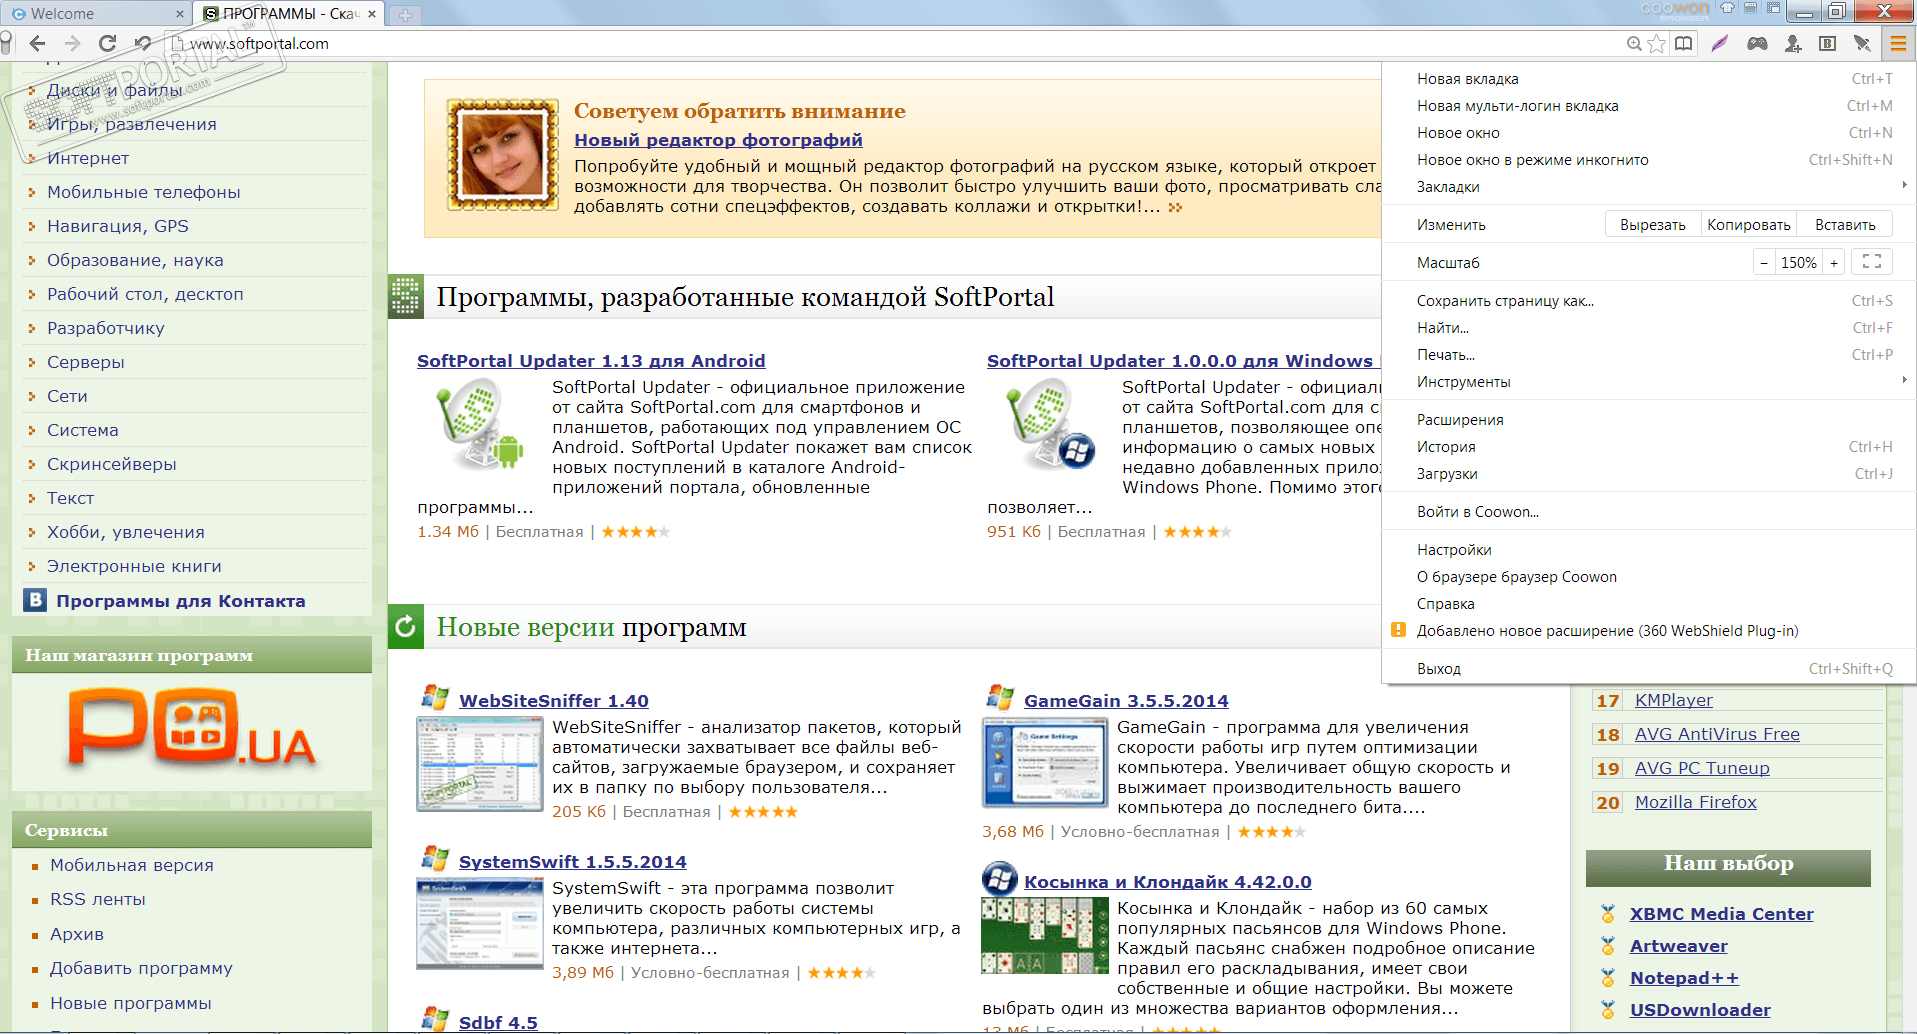The width and height of the screenshot is (1917, 1034).
Task: Click the Косынка и Клондайк Windows Phone icon
Action: coord(1000,879)
